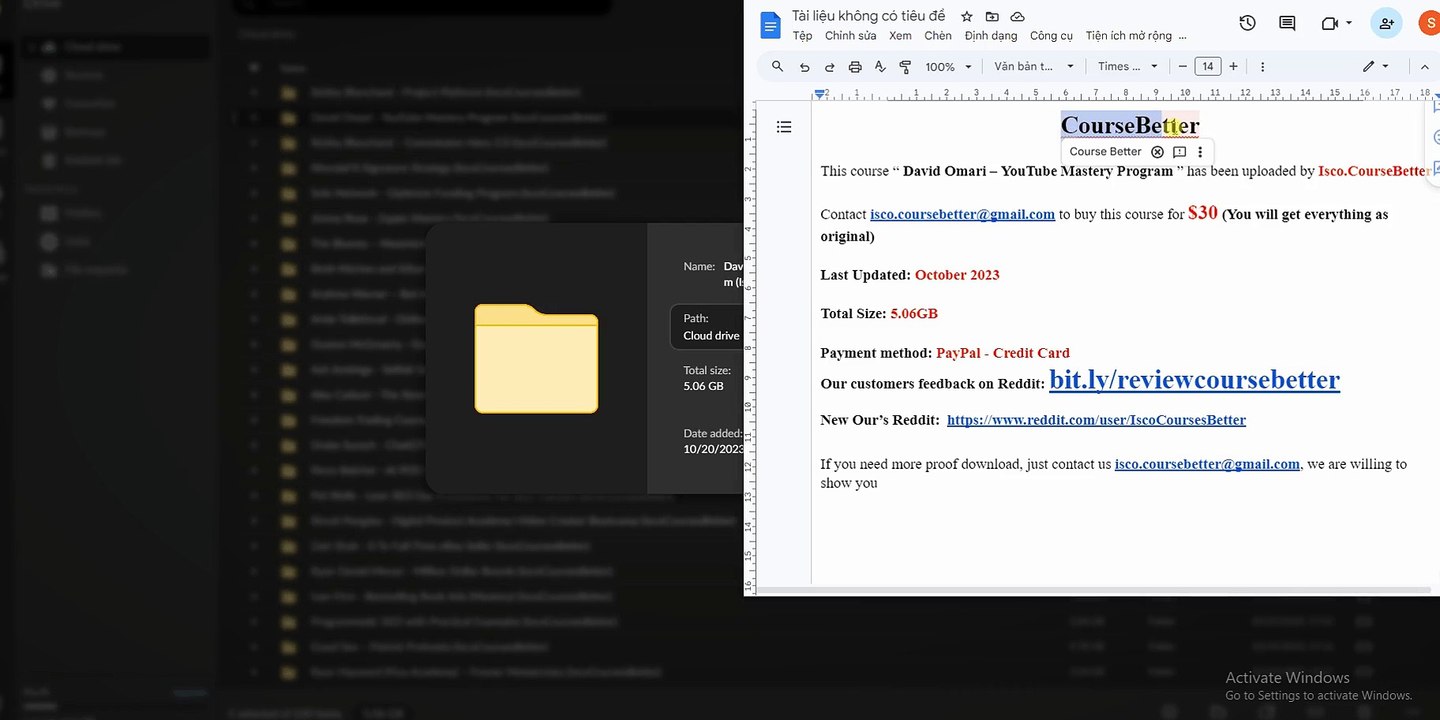This screenshot has height=720, width=1440.
Task: Open the Định dạng menu
Action: [991, 36]
